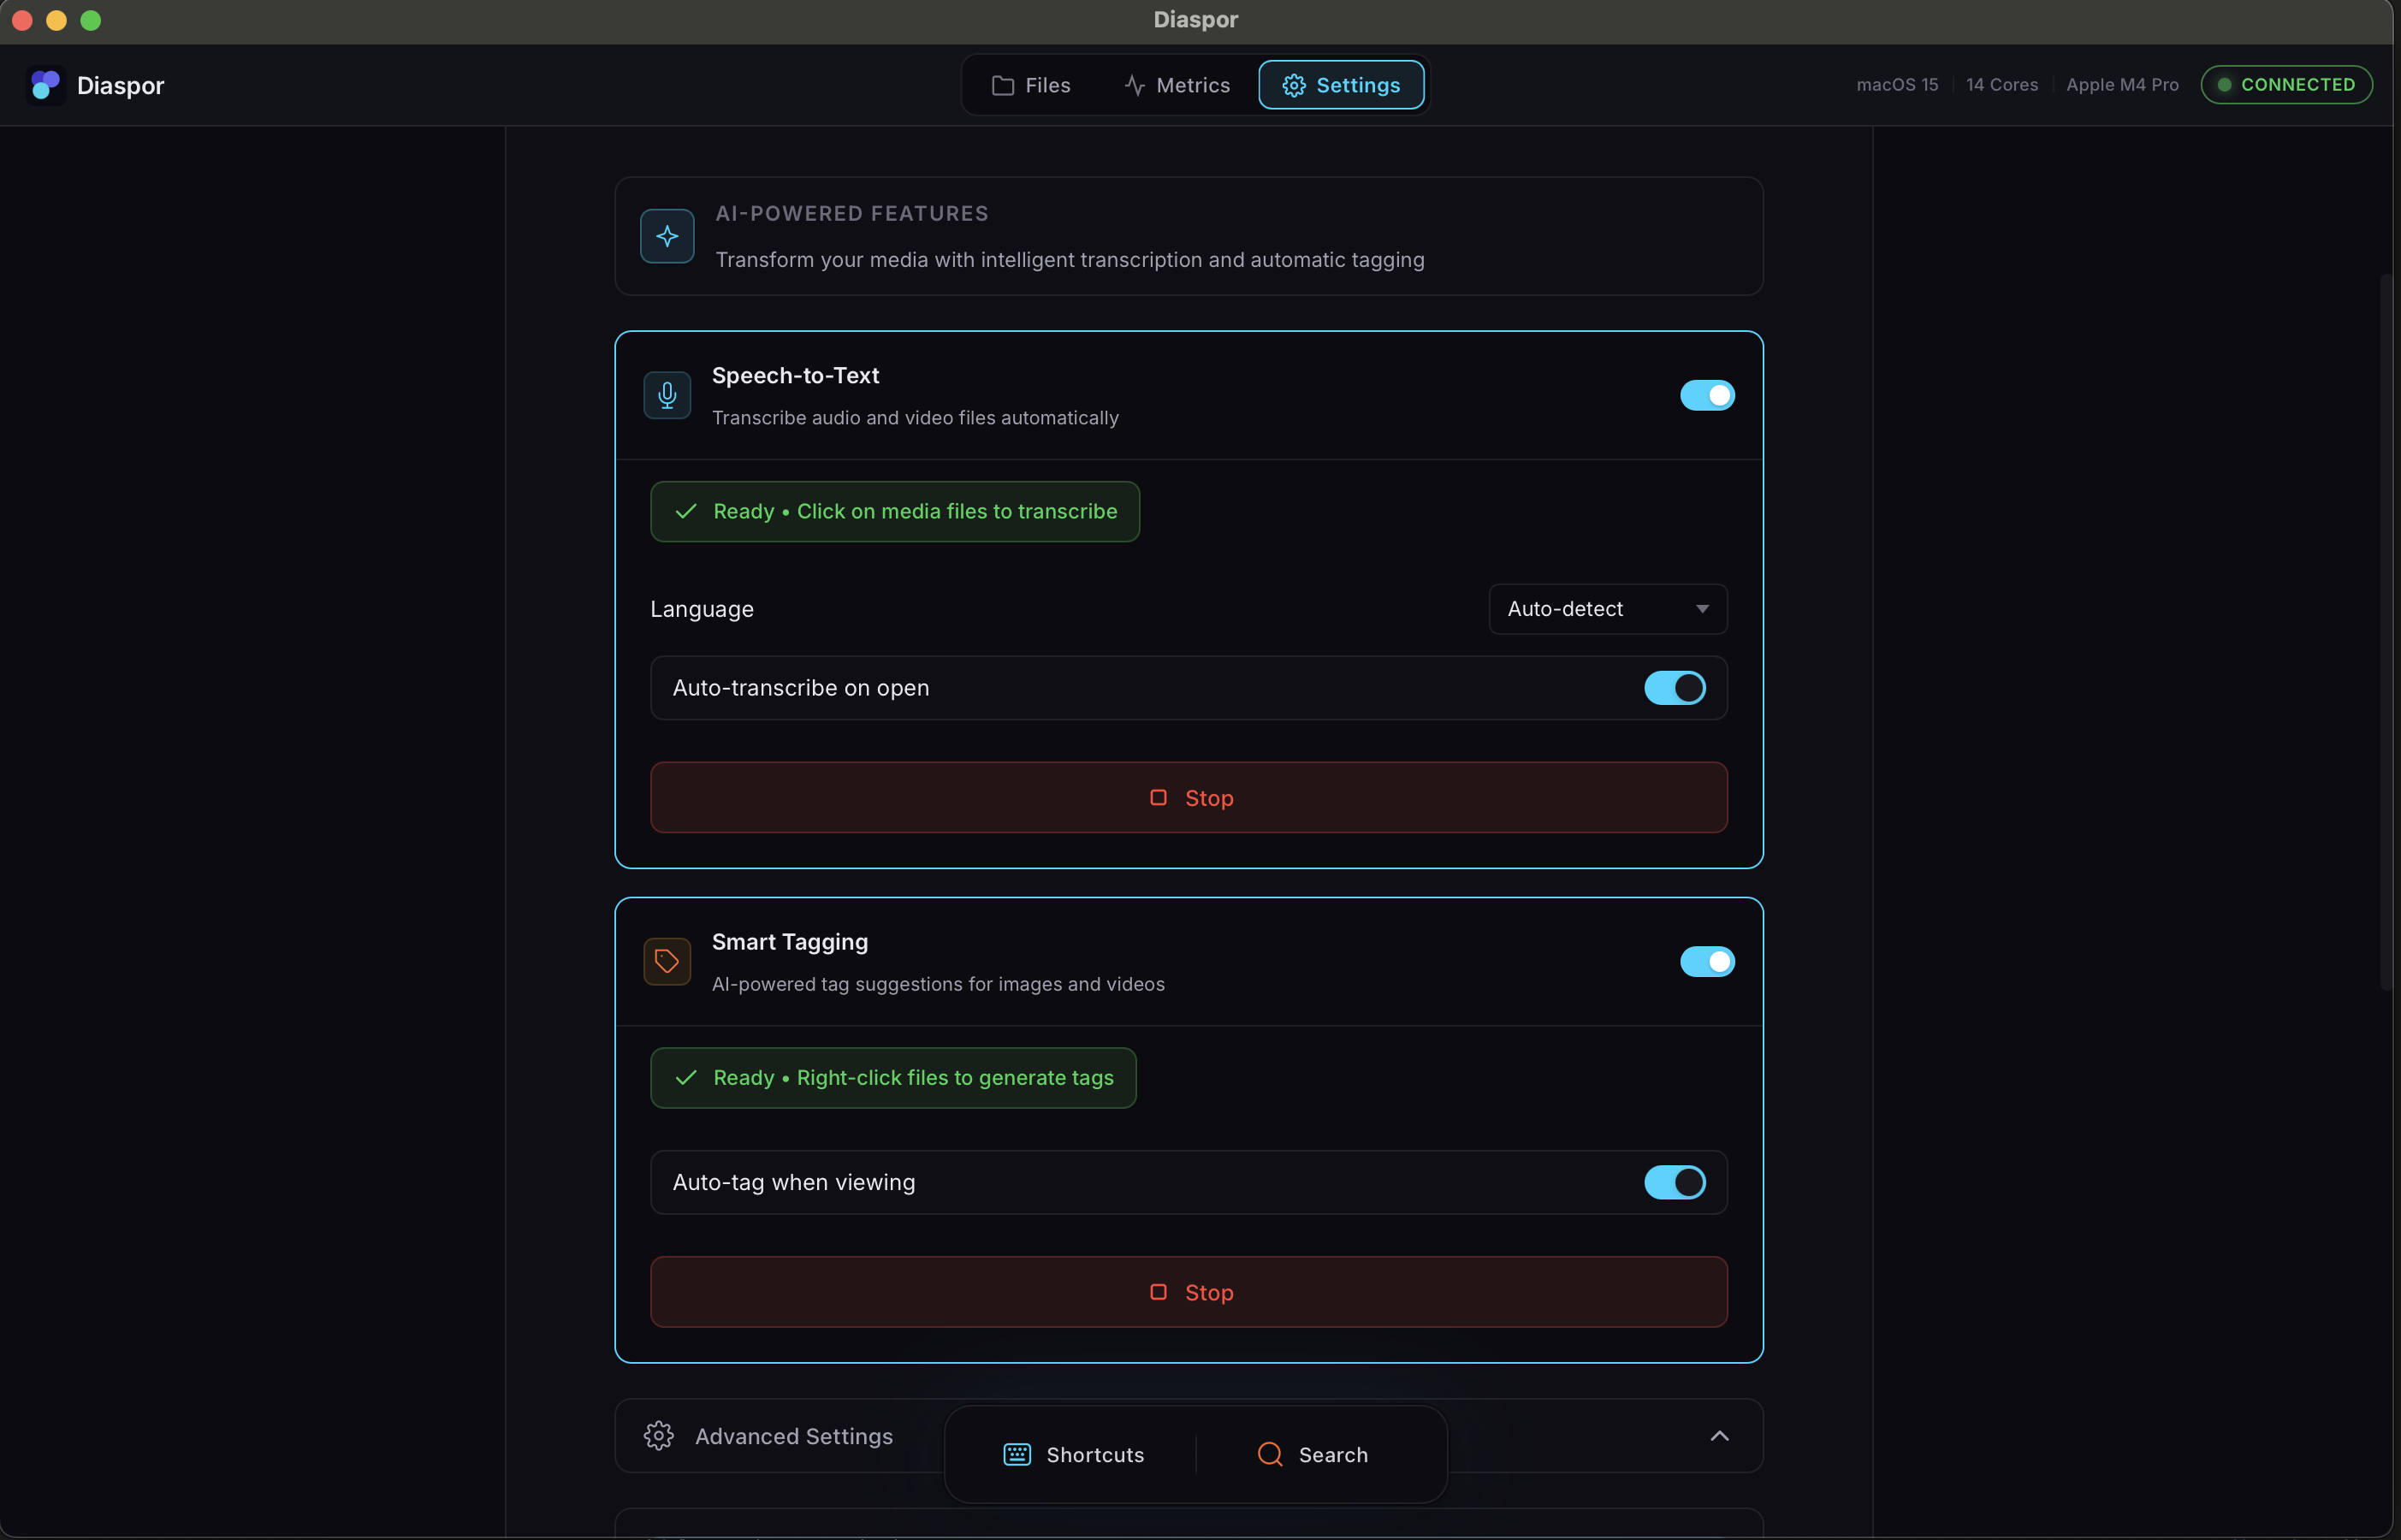This screenshot has height=1540, width=2401.
Task: Click the 'Transcribe audio and video files automatically' text
Action: coord(915,418)
